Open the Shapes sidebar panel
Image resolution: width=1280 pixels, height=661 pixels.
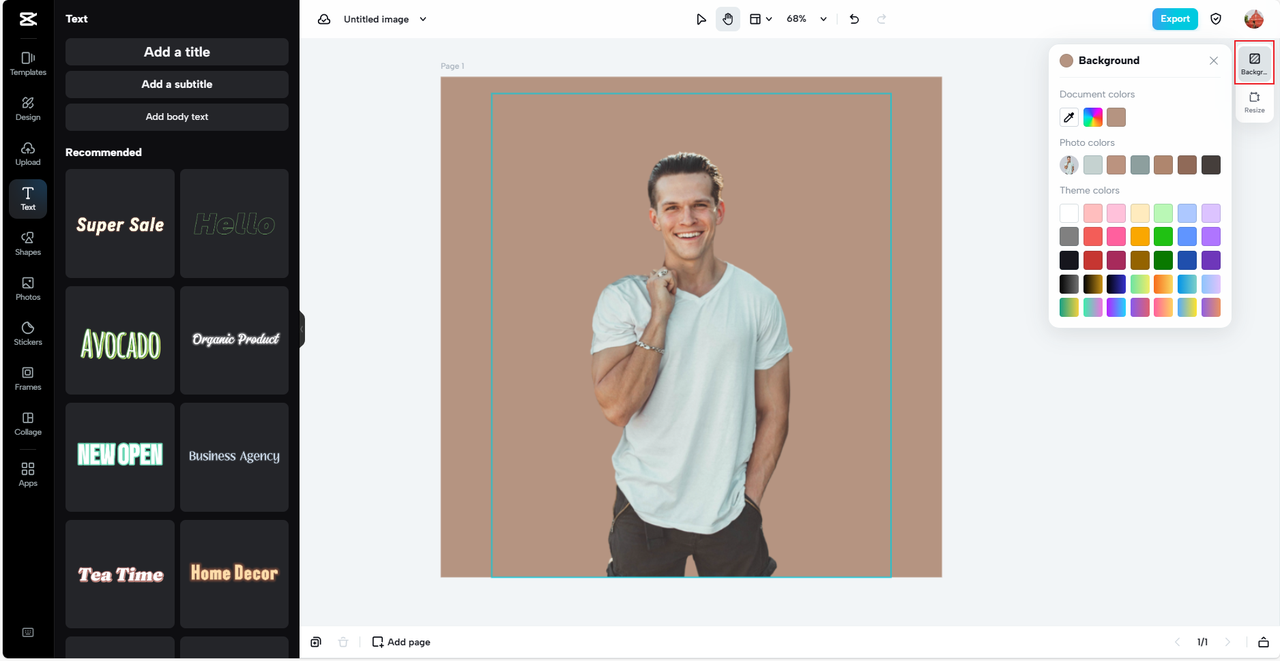[x=28, y=244]
